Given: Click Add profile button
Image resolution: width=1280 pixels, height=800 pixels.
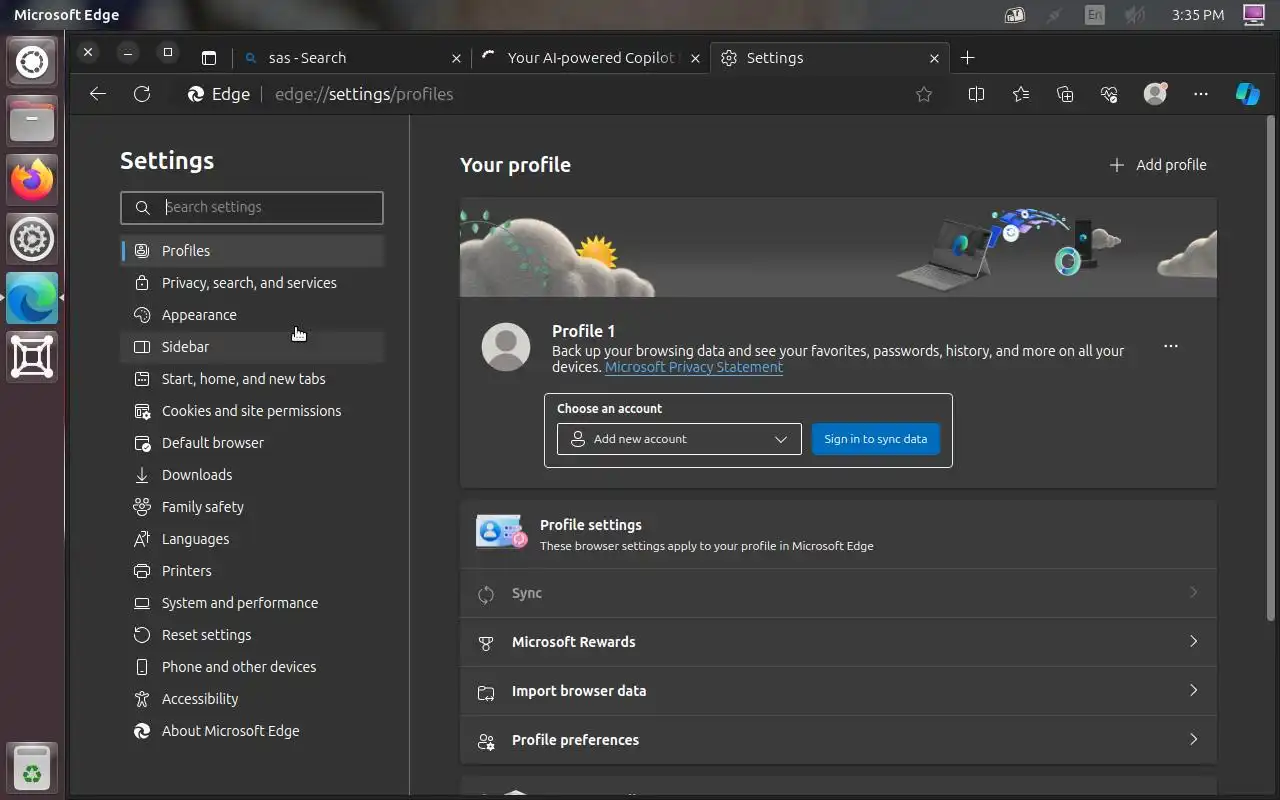Looking at the screenshot, I should [x=1157, y=165].
